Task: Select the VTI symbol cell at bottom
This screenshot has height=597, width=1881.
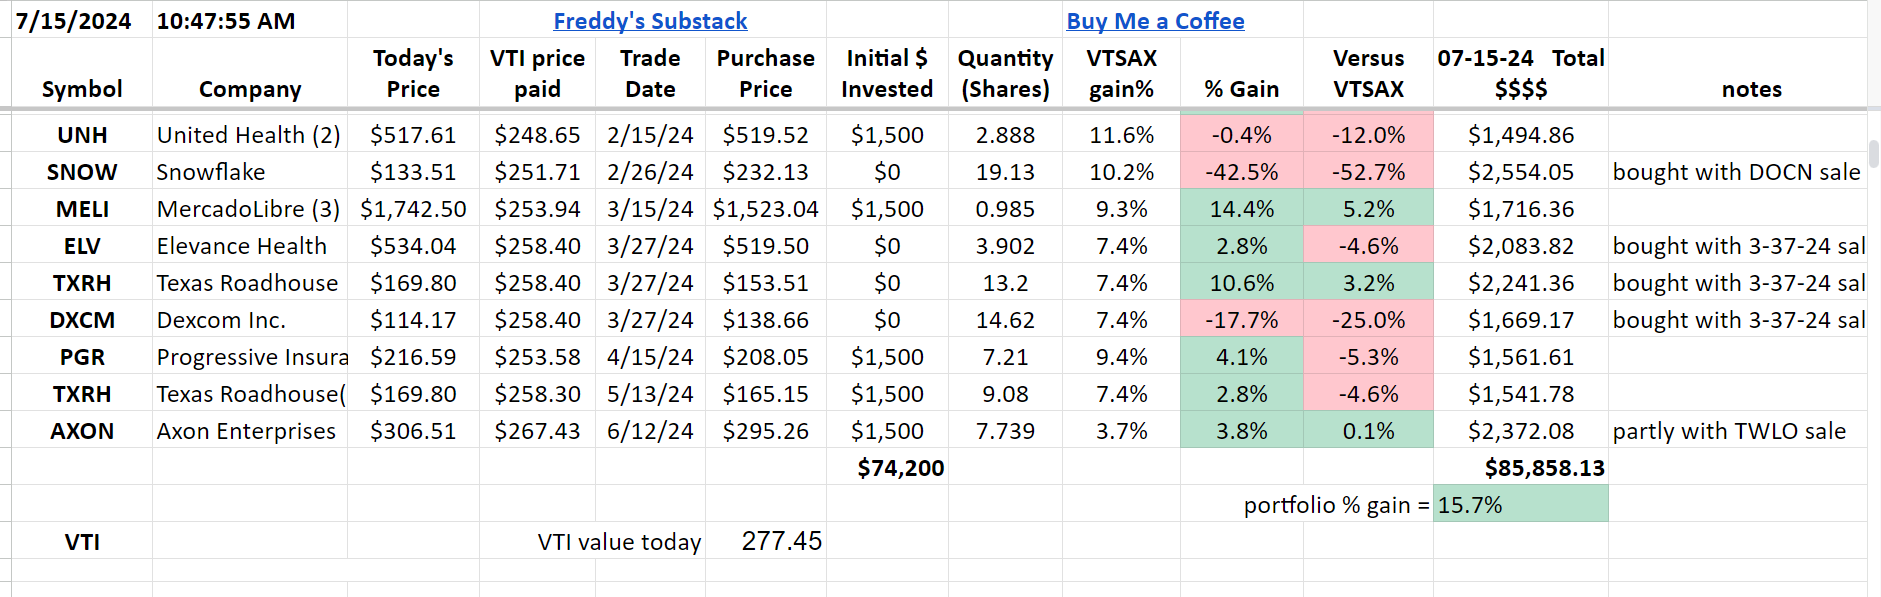Action: pos(82,542)
